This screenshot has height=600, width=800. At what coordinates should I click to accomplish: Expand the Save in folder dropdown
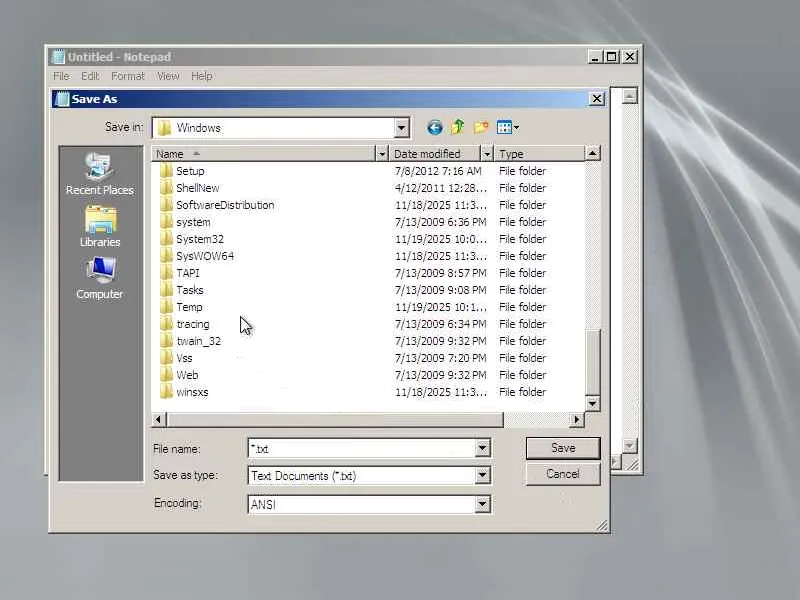click(x=402, y=128)
